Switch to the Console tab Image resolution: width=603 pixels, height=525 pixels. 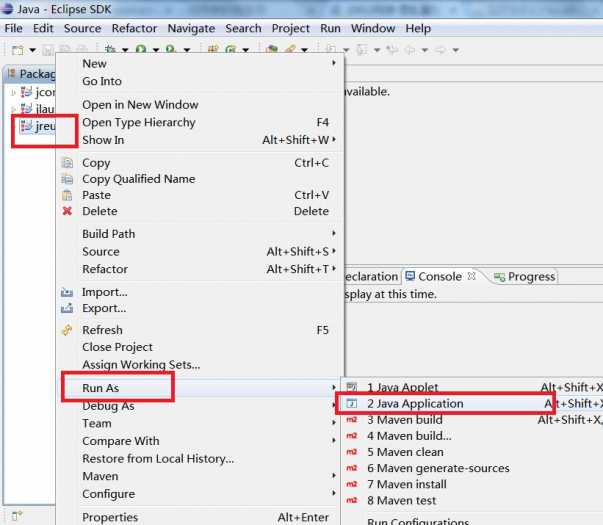tap(440, 277)
